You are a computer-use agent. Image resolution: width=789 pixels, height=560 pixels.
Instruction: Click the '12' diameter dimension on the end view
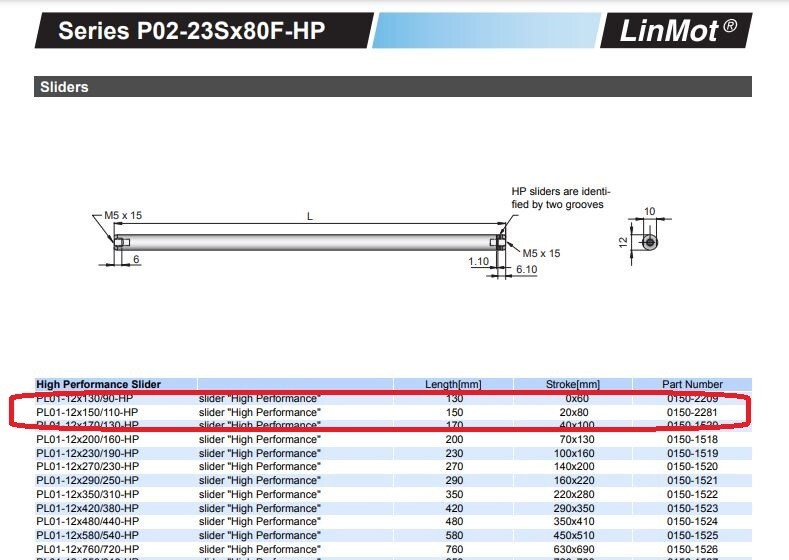point(623,243)
